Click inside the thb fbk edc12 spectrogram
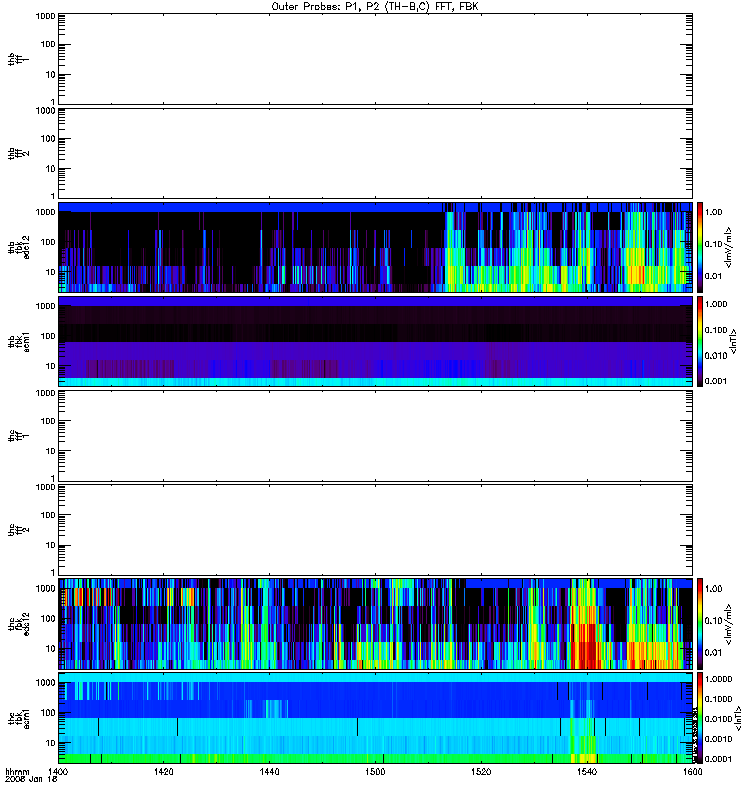Viewport: 750px width, 800px height. click(376, 247)
